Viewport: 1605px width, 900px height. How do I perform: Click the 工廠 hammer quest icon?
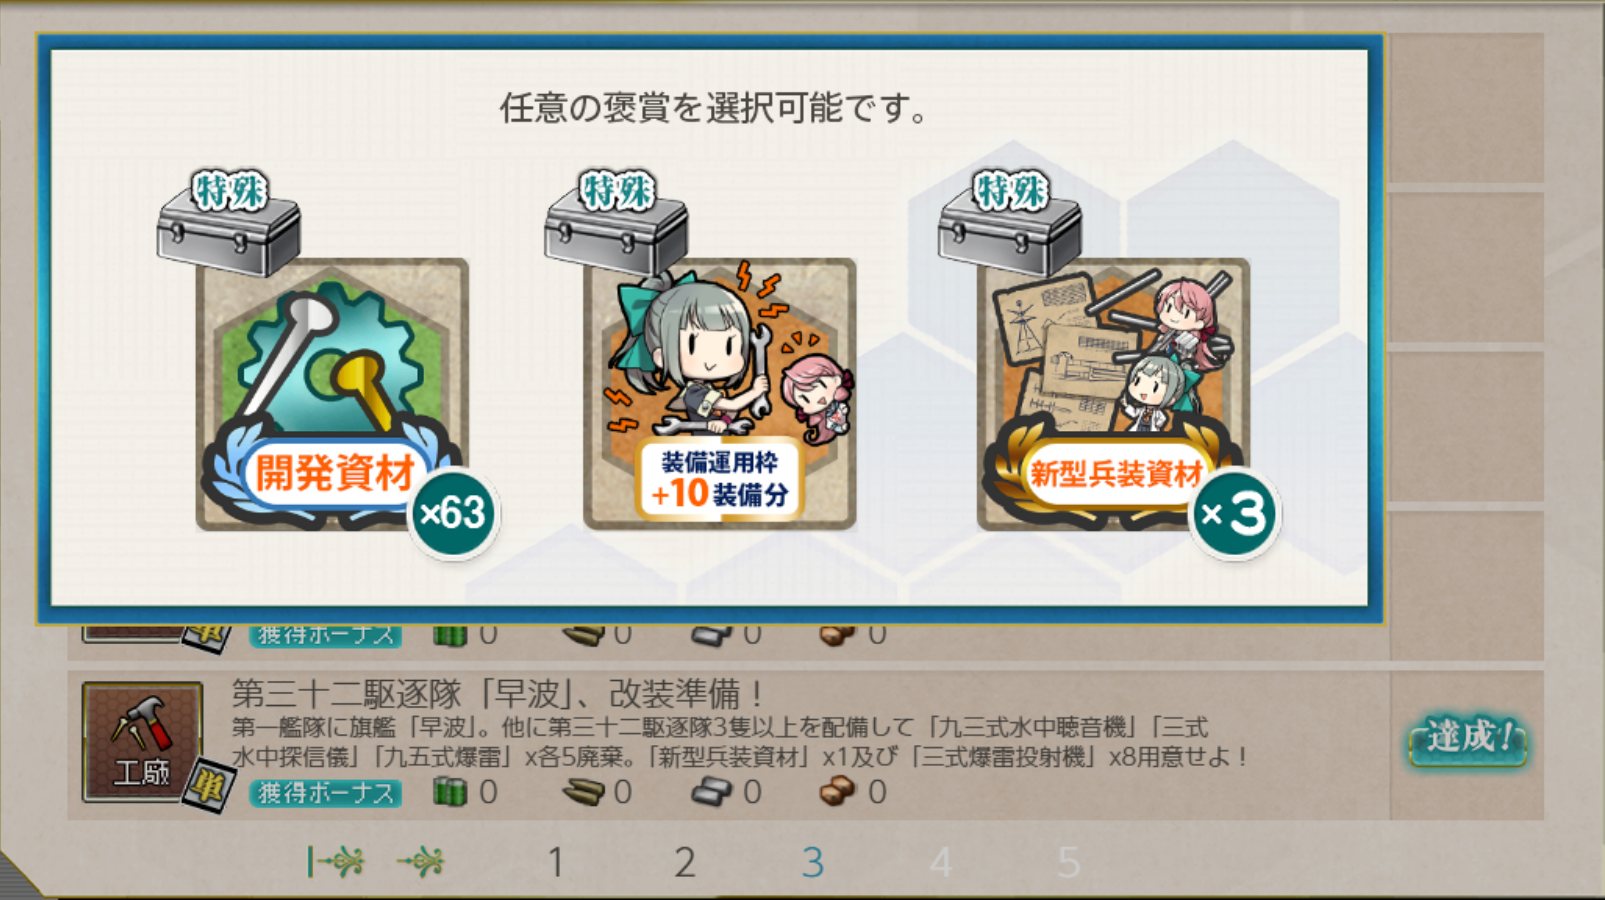point(142,742)
